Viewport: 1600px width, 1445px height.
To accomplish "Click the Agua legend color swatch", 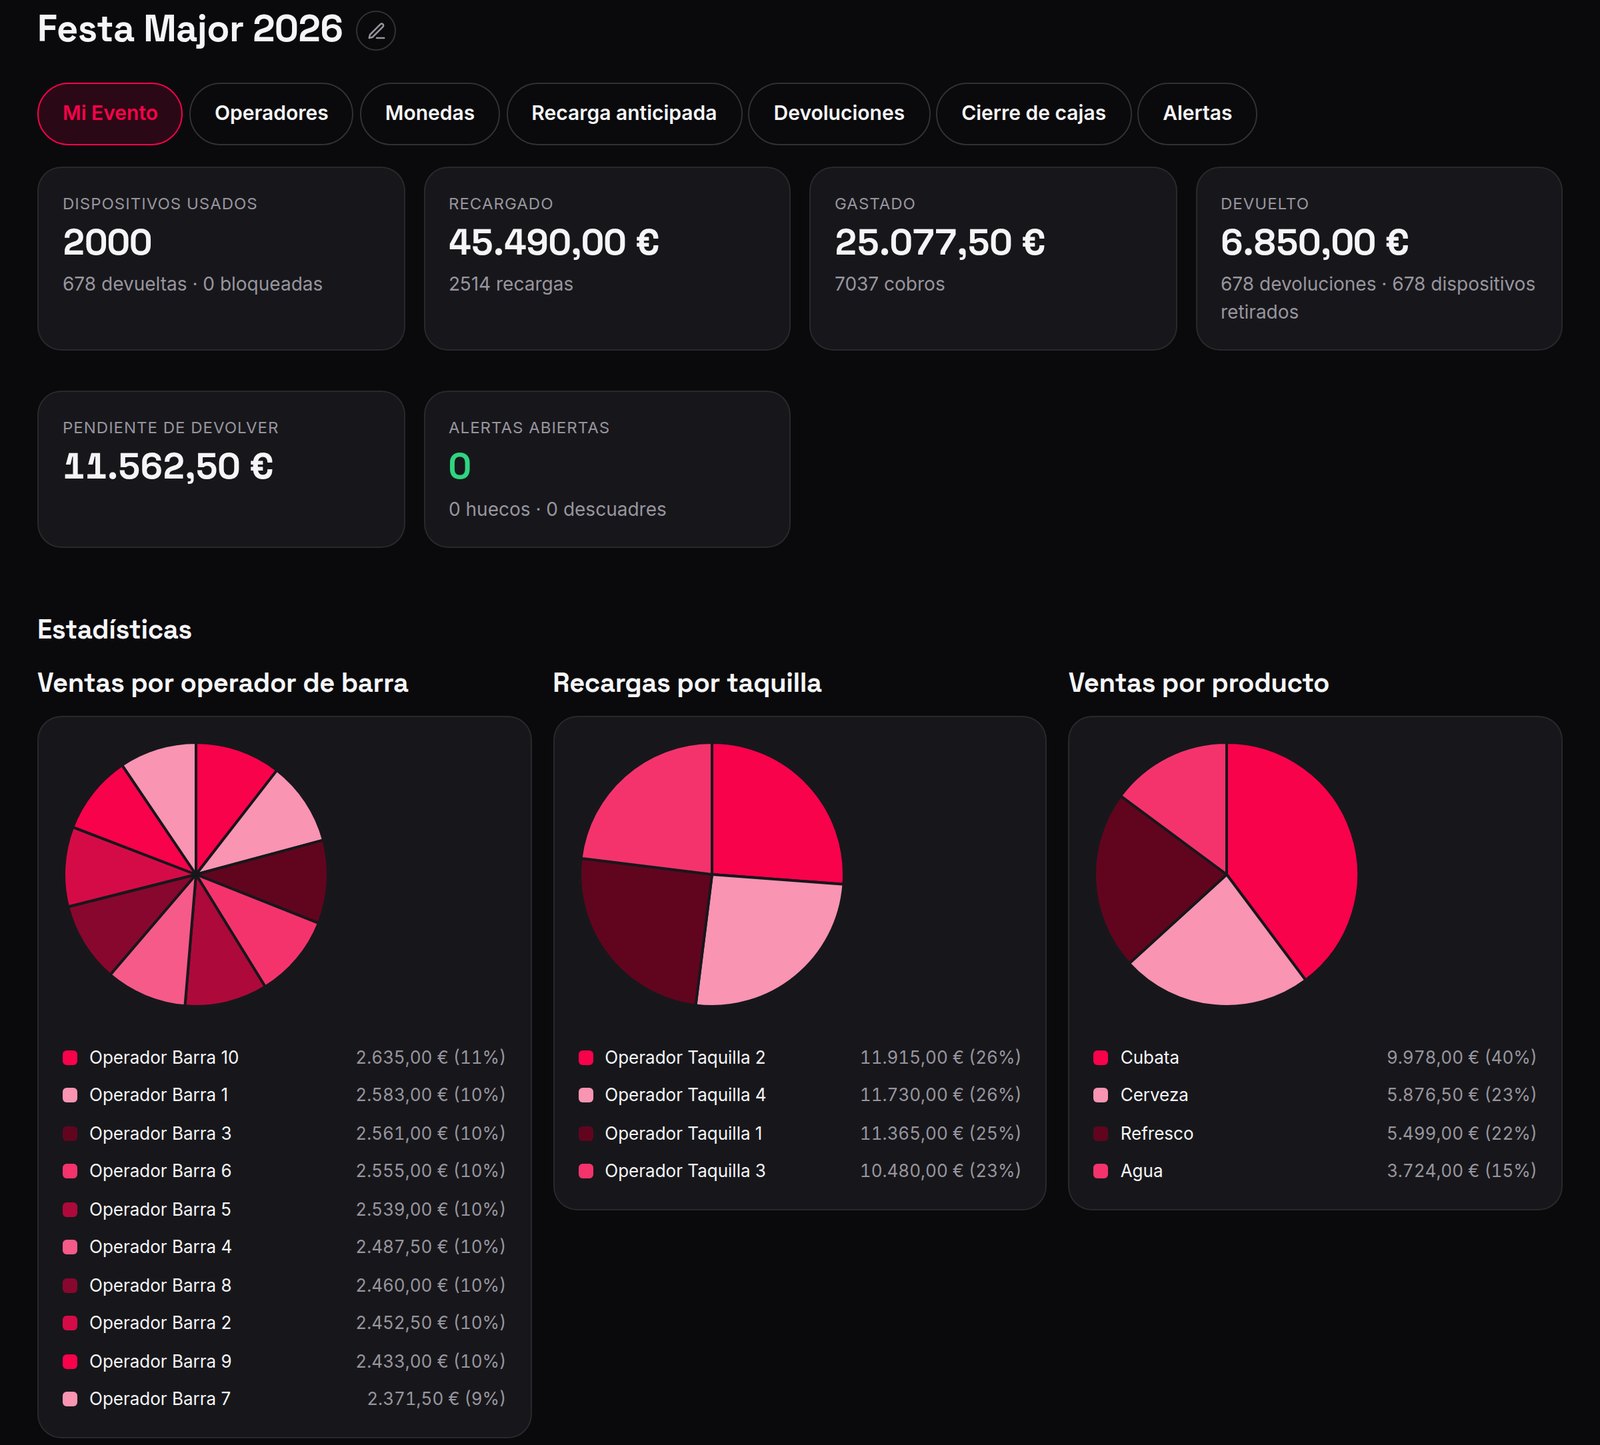I will coord(1101,1171).
